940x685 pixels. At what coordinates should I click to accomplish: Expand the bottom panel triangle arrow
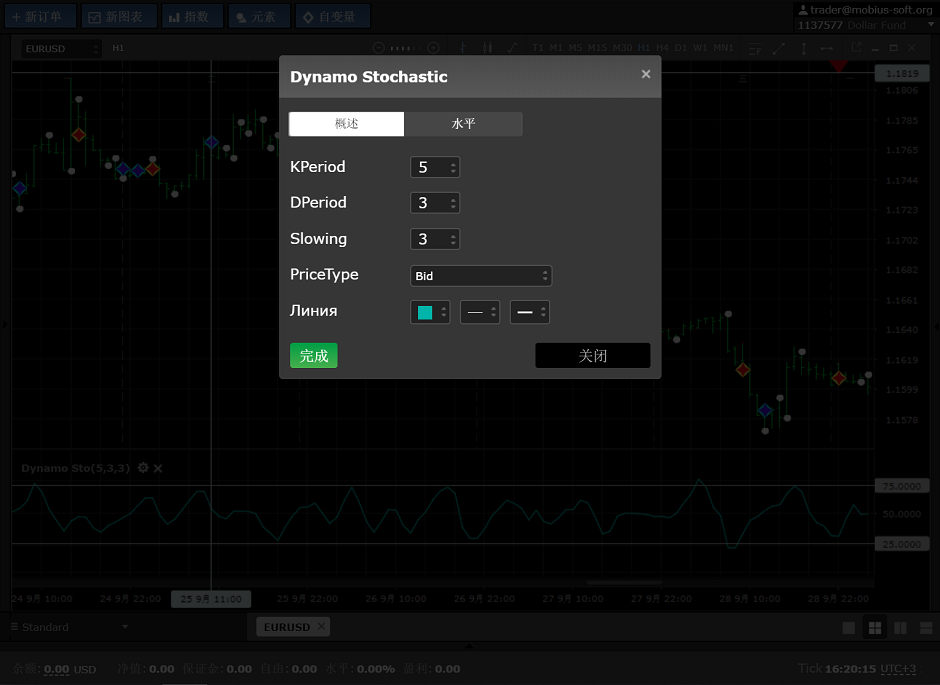[x=469, y=645]
